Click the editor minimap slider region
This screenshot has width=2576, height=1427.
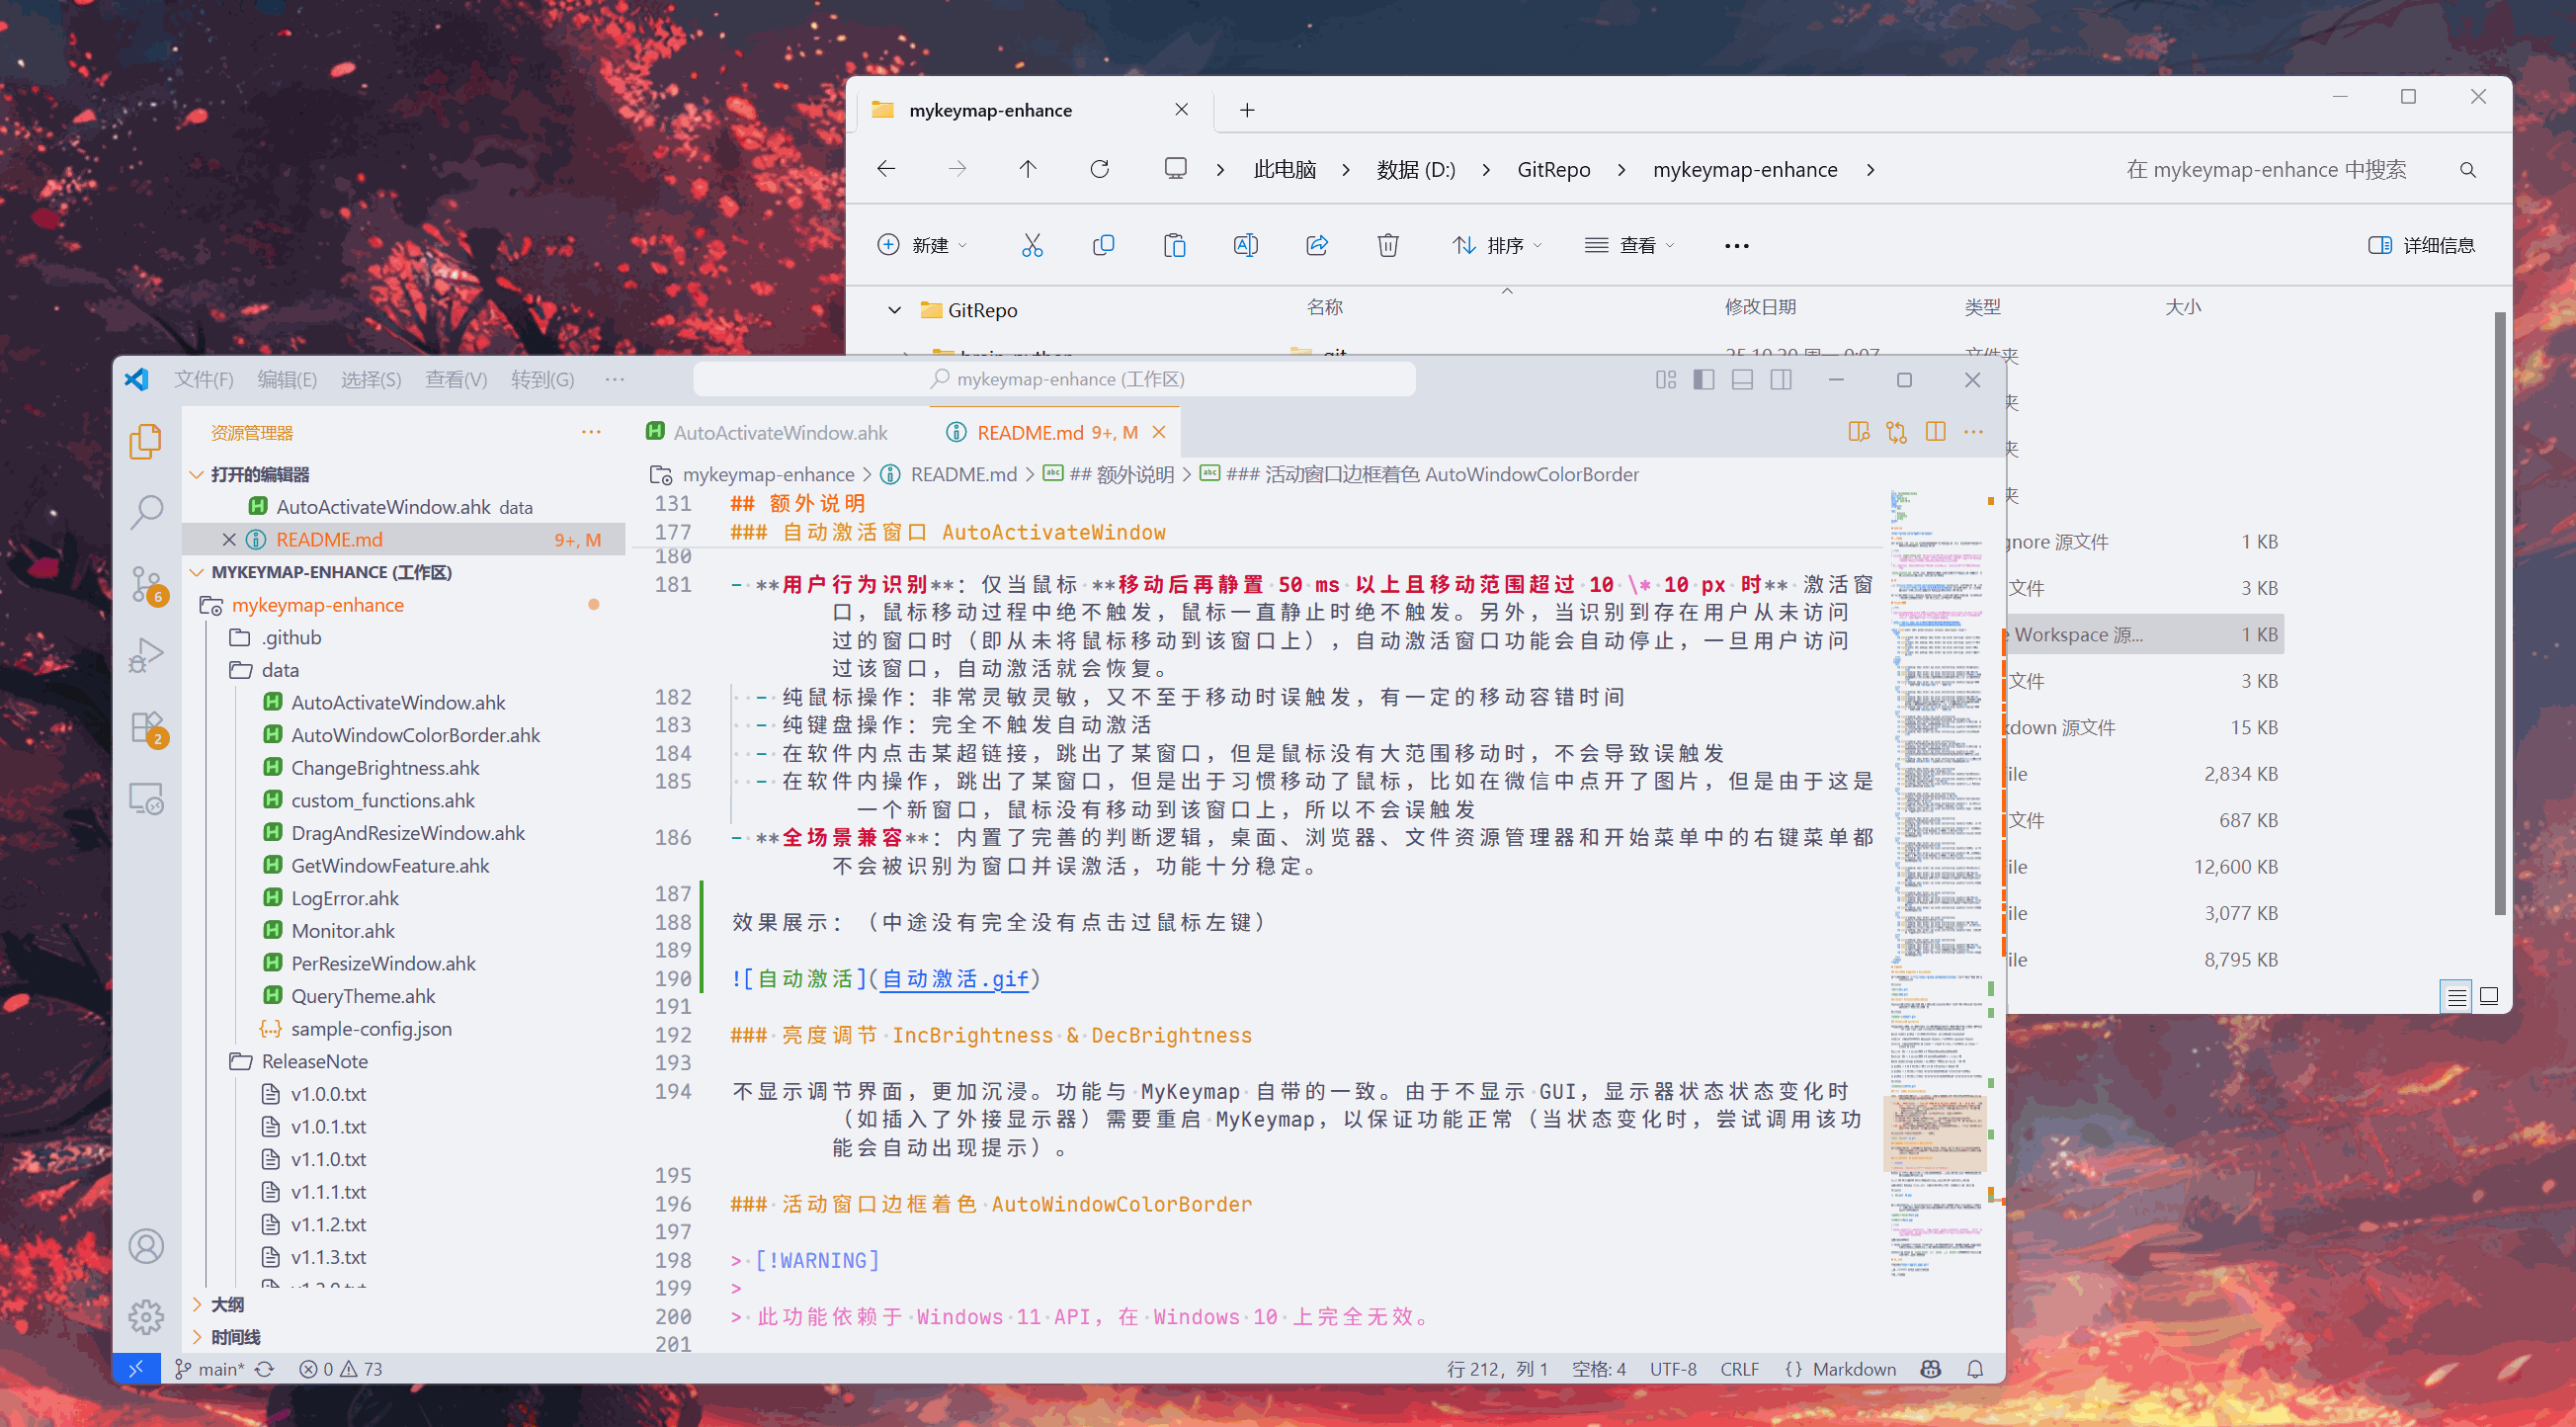click(1934, 1133)
